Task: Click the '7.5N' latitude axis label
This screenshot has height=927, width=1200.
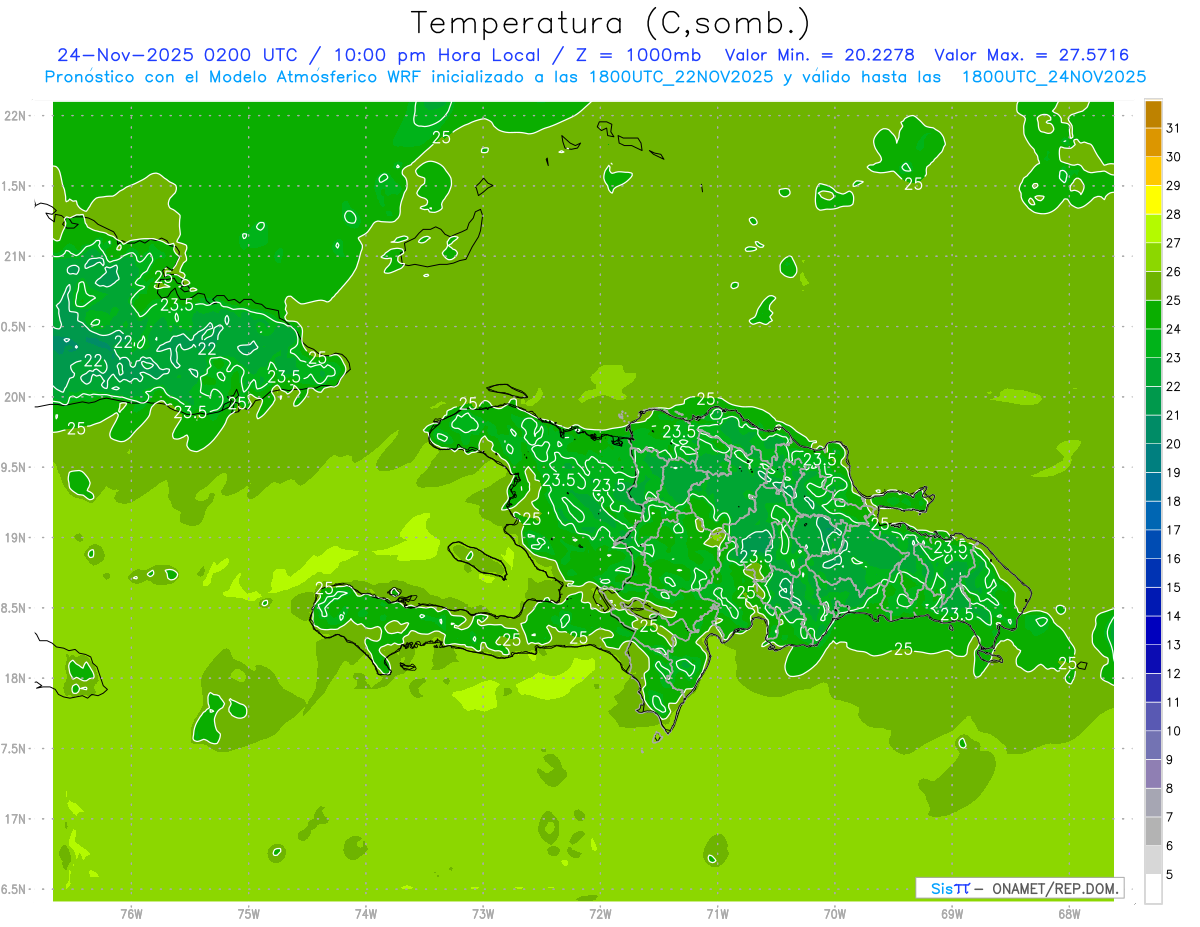Action: tap(14, 749)
